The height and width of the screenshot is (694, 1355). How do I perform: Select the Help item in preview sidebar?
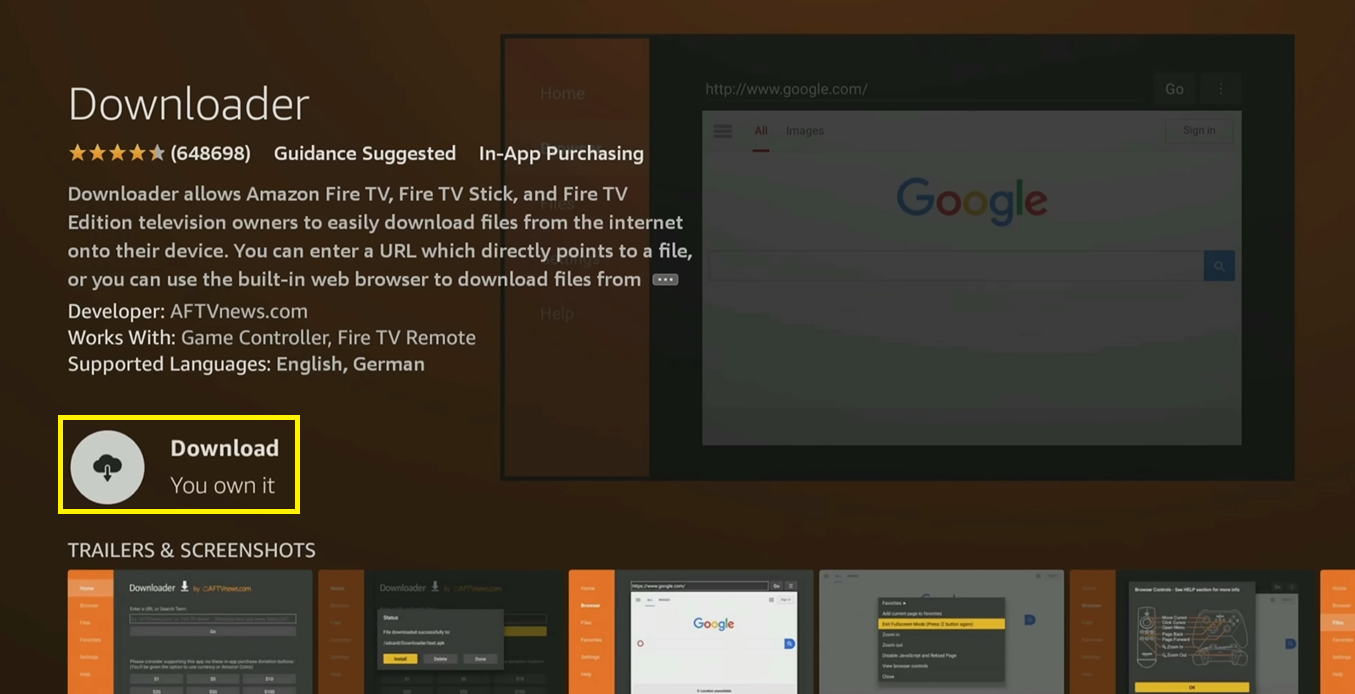(557, 314)
